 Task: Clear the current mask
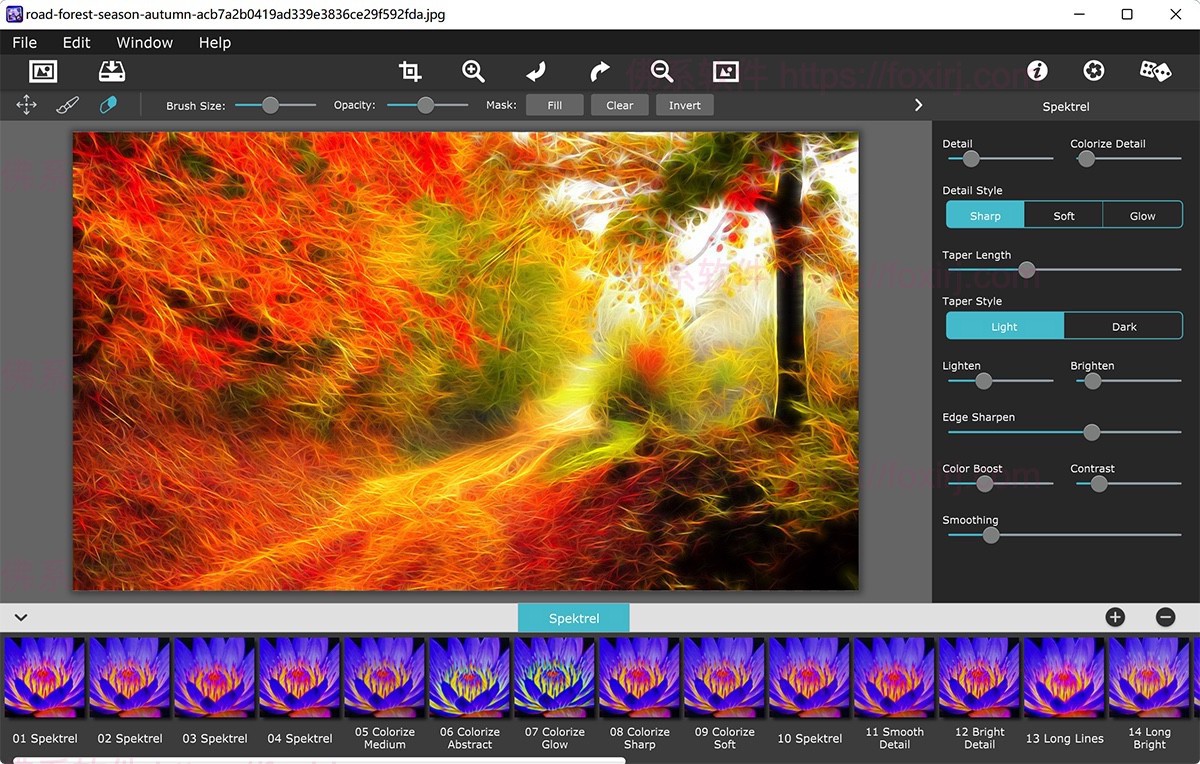pos(619,104)
